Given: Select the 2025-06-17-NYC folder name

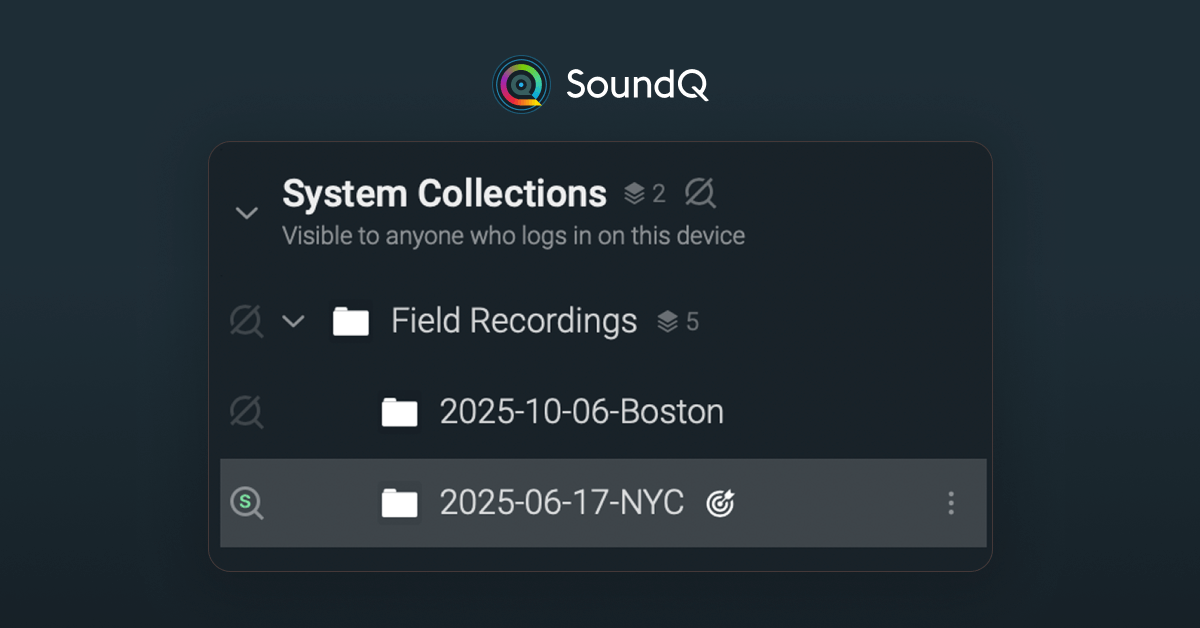Looking at the screenshot, I should (x=561, y=503).
